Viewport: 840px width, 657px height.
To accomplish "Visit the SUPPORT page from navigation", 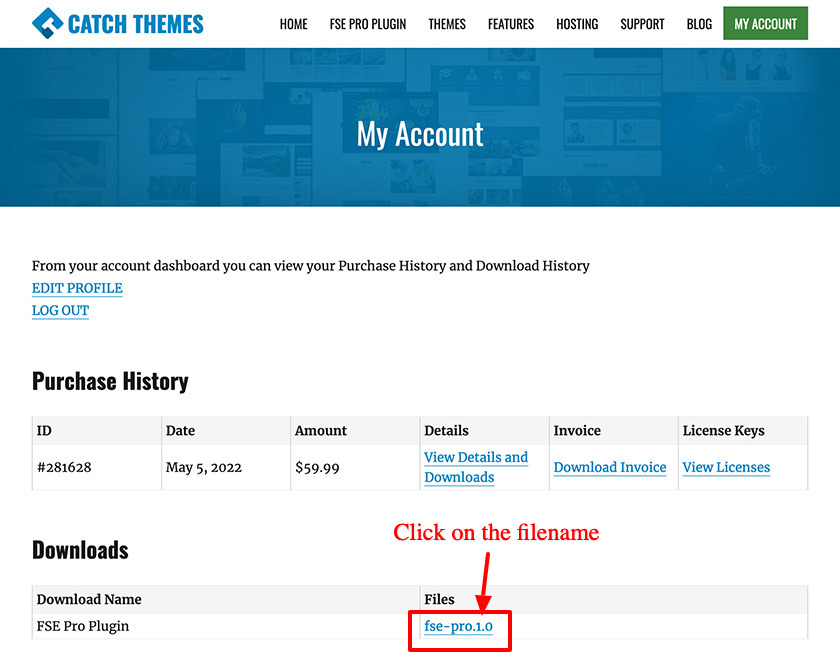I will (642, 24).
